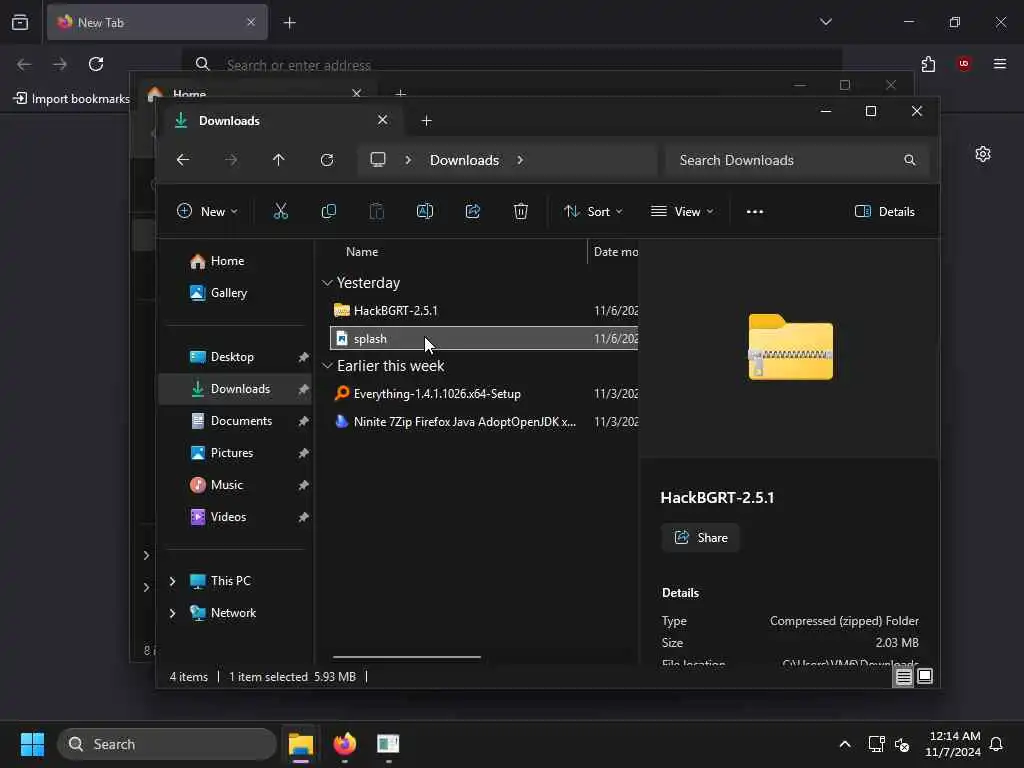The width and height of the screenshot is (1024, 768).
Task: Open the Windows Start menu
Action: pyautogui.click(x=32, y=744)
